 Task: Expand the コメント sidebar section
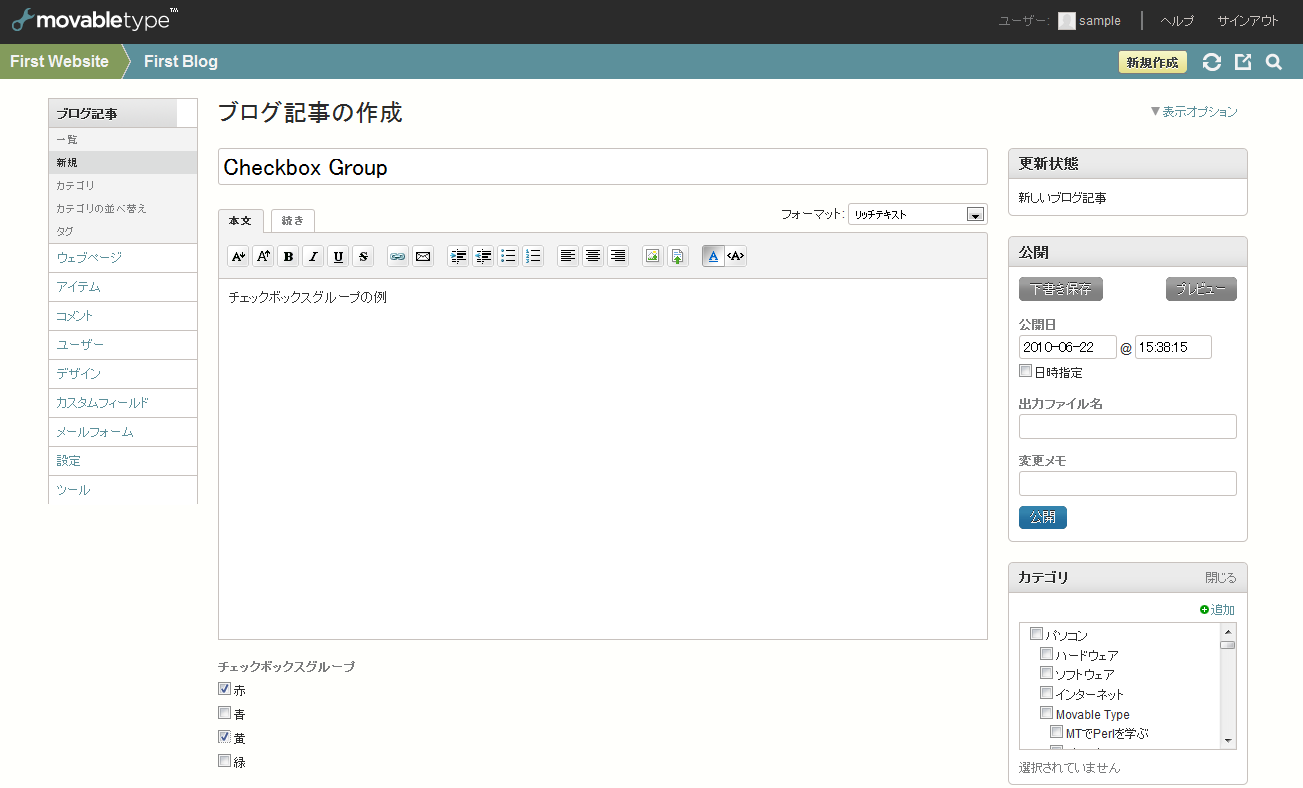(122, 316)
